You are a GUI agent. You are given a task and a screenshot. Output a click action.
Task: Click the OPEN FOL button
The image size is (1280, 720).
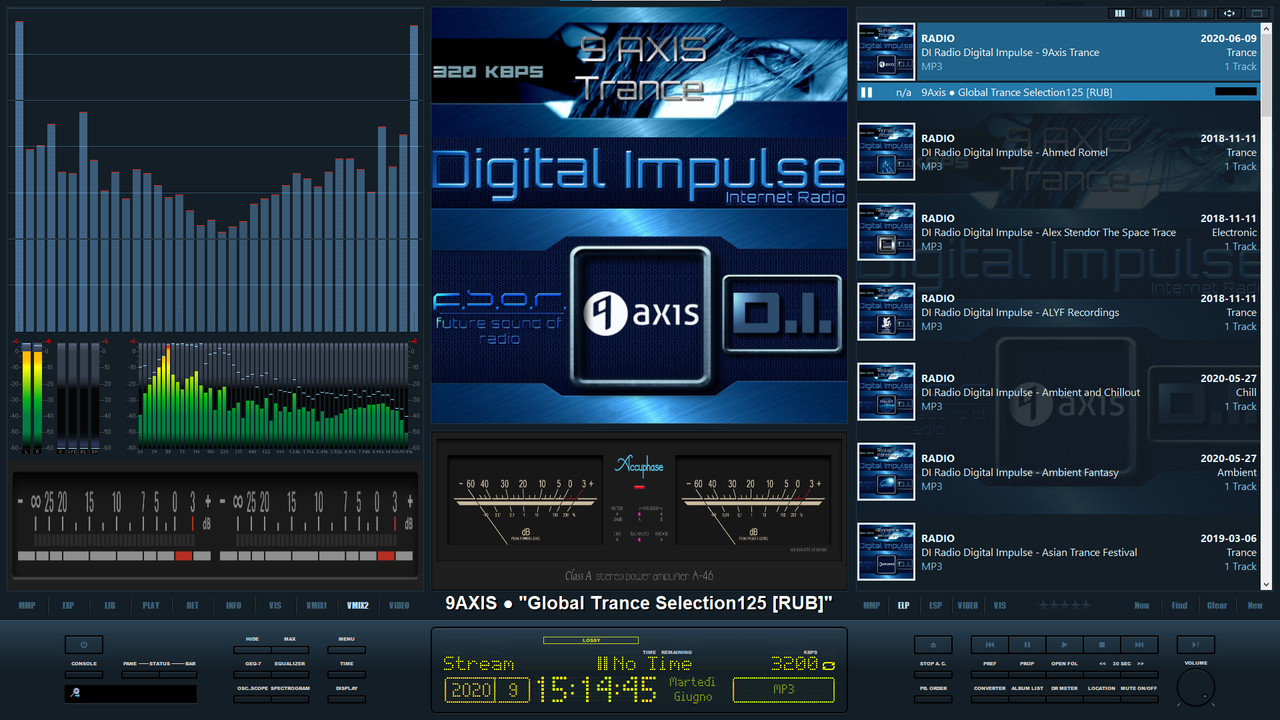tap(1064, 675)
